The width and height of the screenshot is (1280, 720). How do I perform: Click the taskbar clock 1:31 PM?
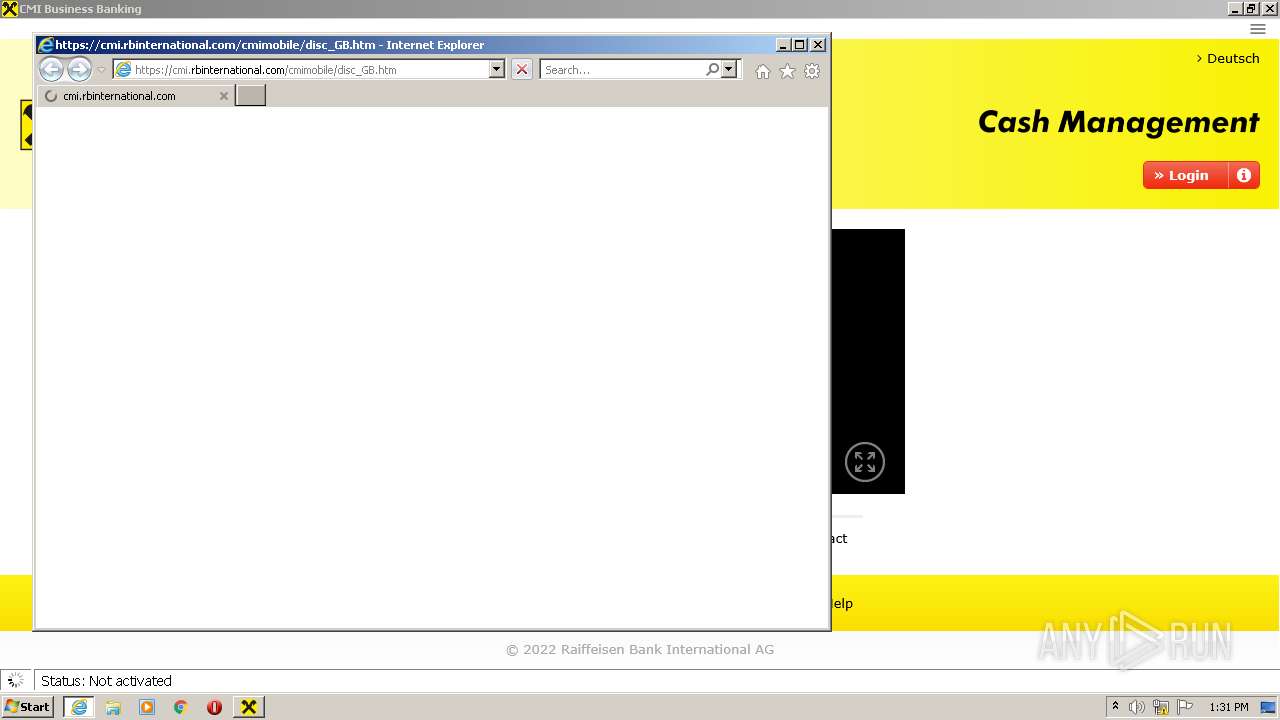coord(1229,707)
